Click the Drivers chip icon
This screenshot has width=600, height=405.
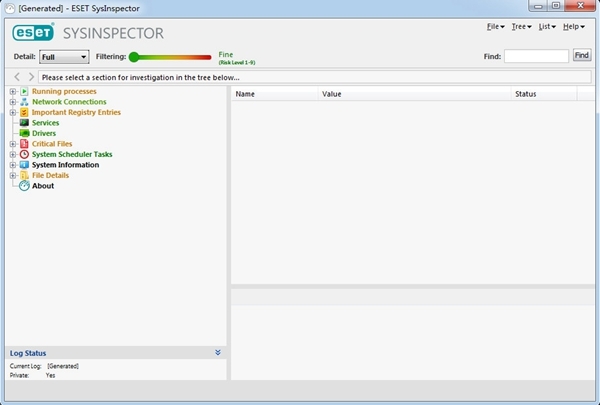click(24, 133)
